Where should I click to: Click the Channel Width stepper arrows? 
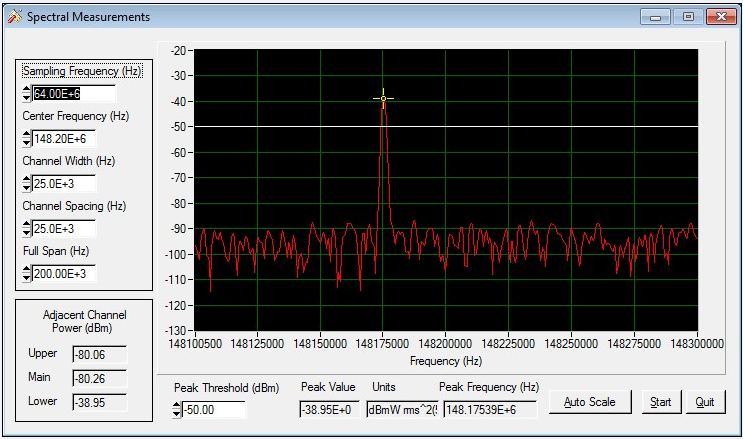26,184
